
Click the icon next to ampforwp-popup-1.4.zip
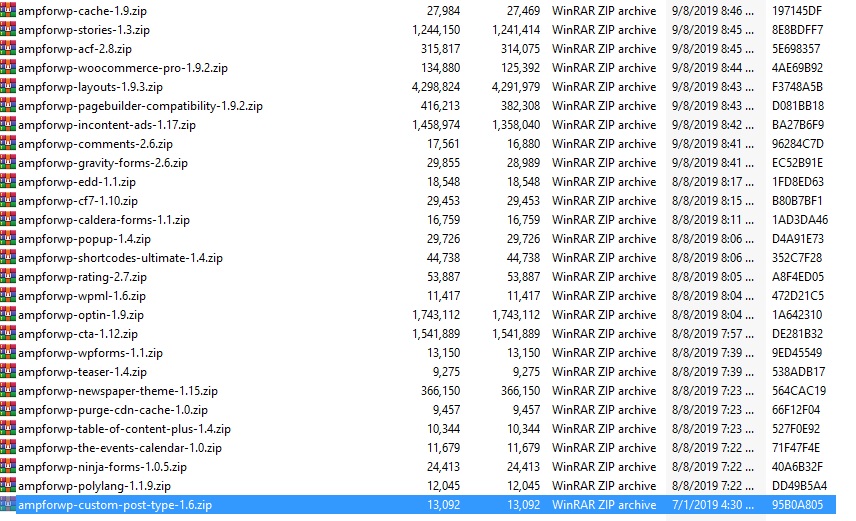click(x=8, y=239)
